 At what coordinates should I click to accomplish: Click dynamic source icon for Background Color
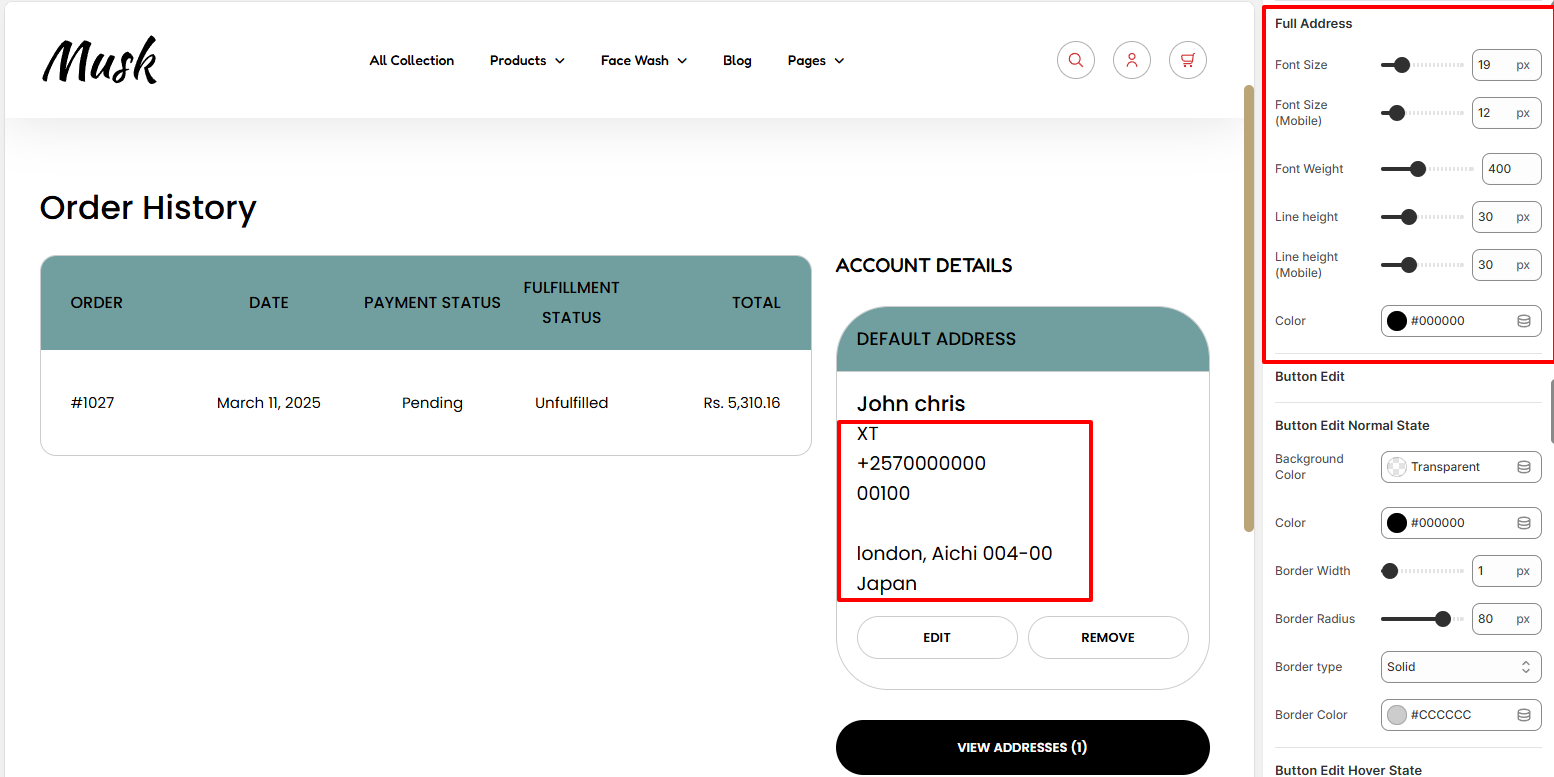1524,467
